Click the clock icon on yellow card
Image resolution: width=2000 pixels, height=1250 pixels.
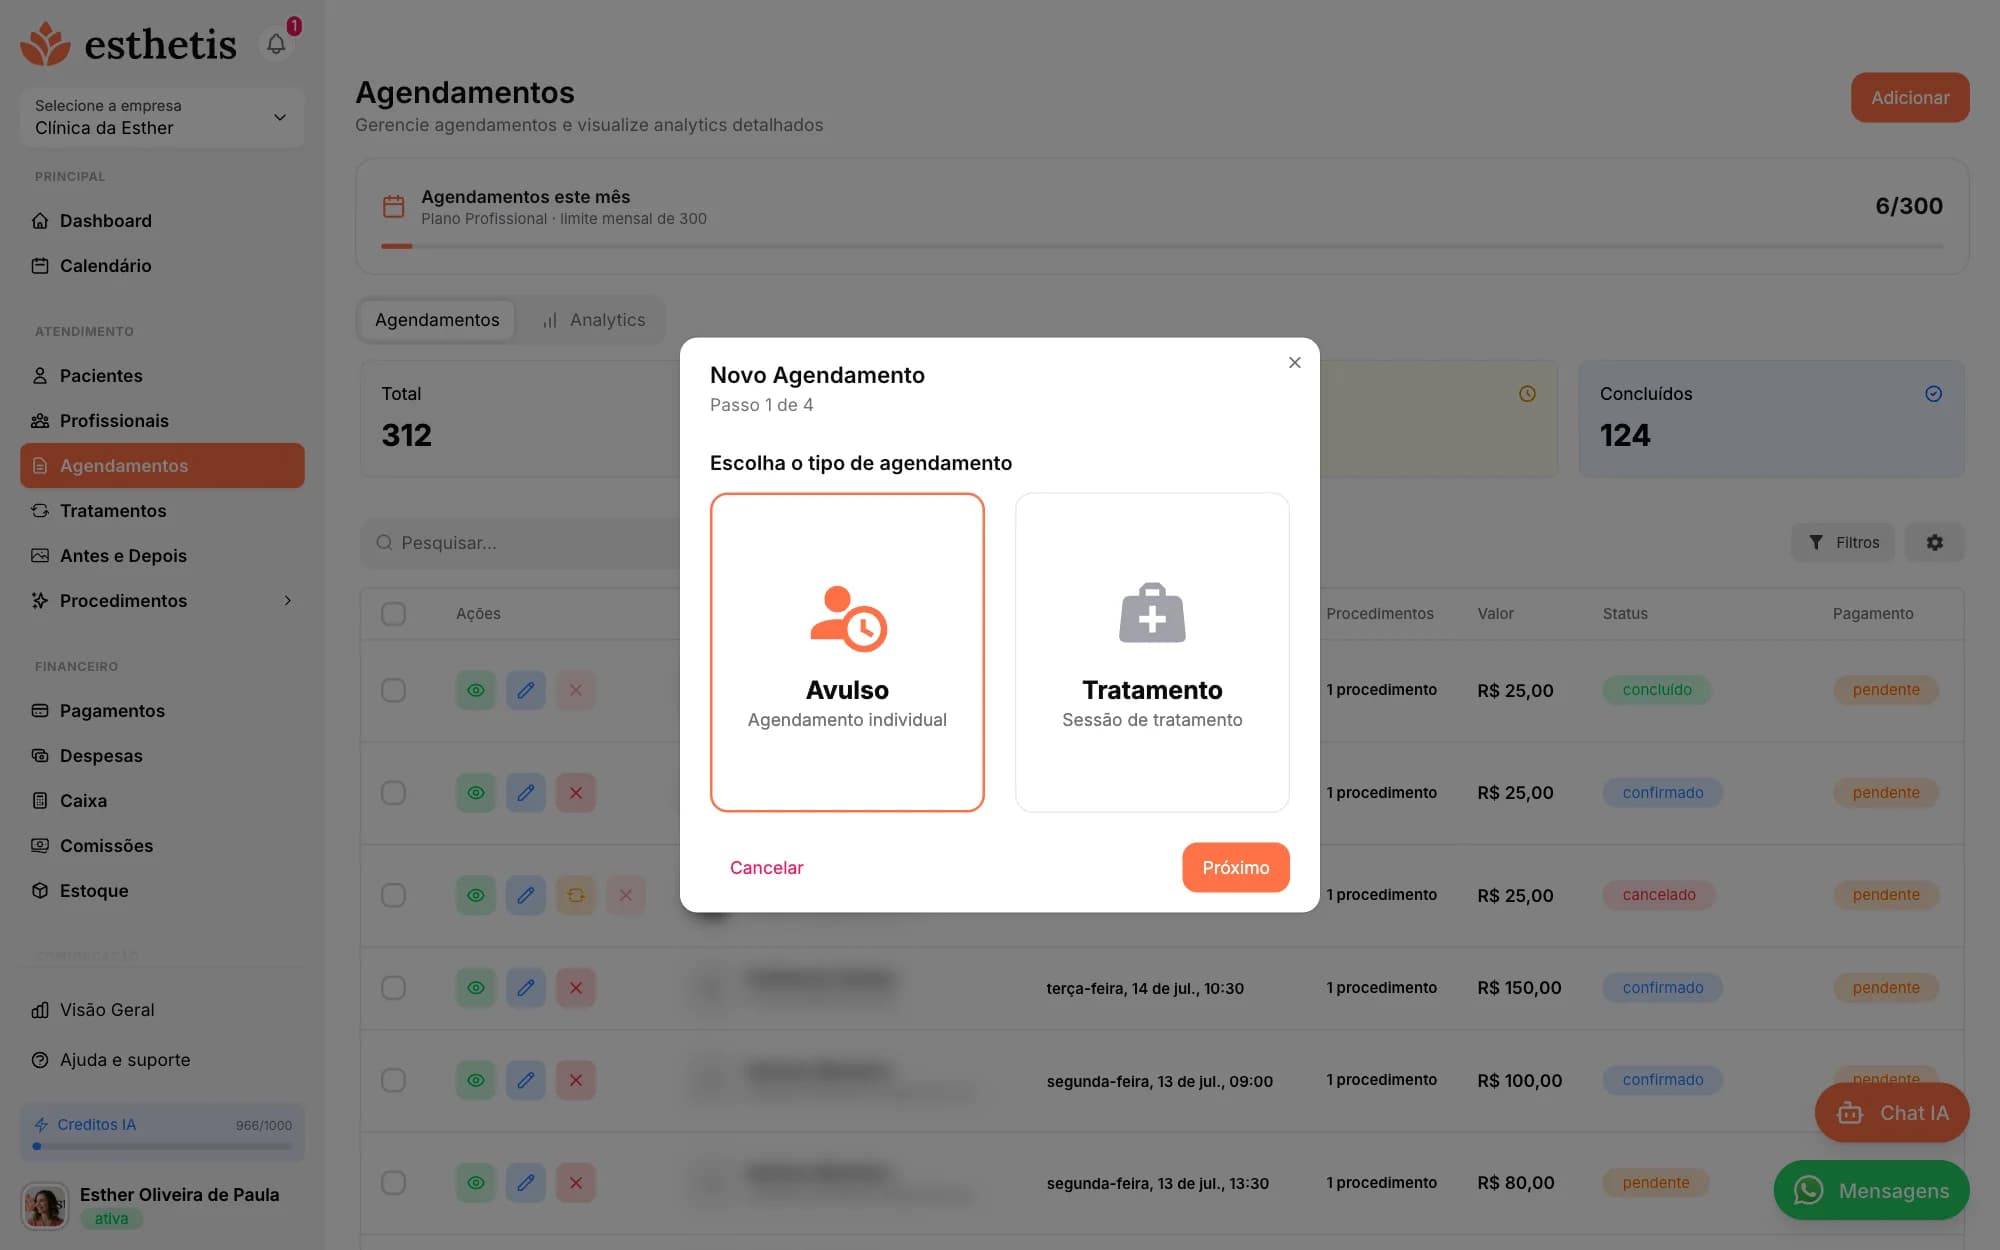(1527, 394)
